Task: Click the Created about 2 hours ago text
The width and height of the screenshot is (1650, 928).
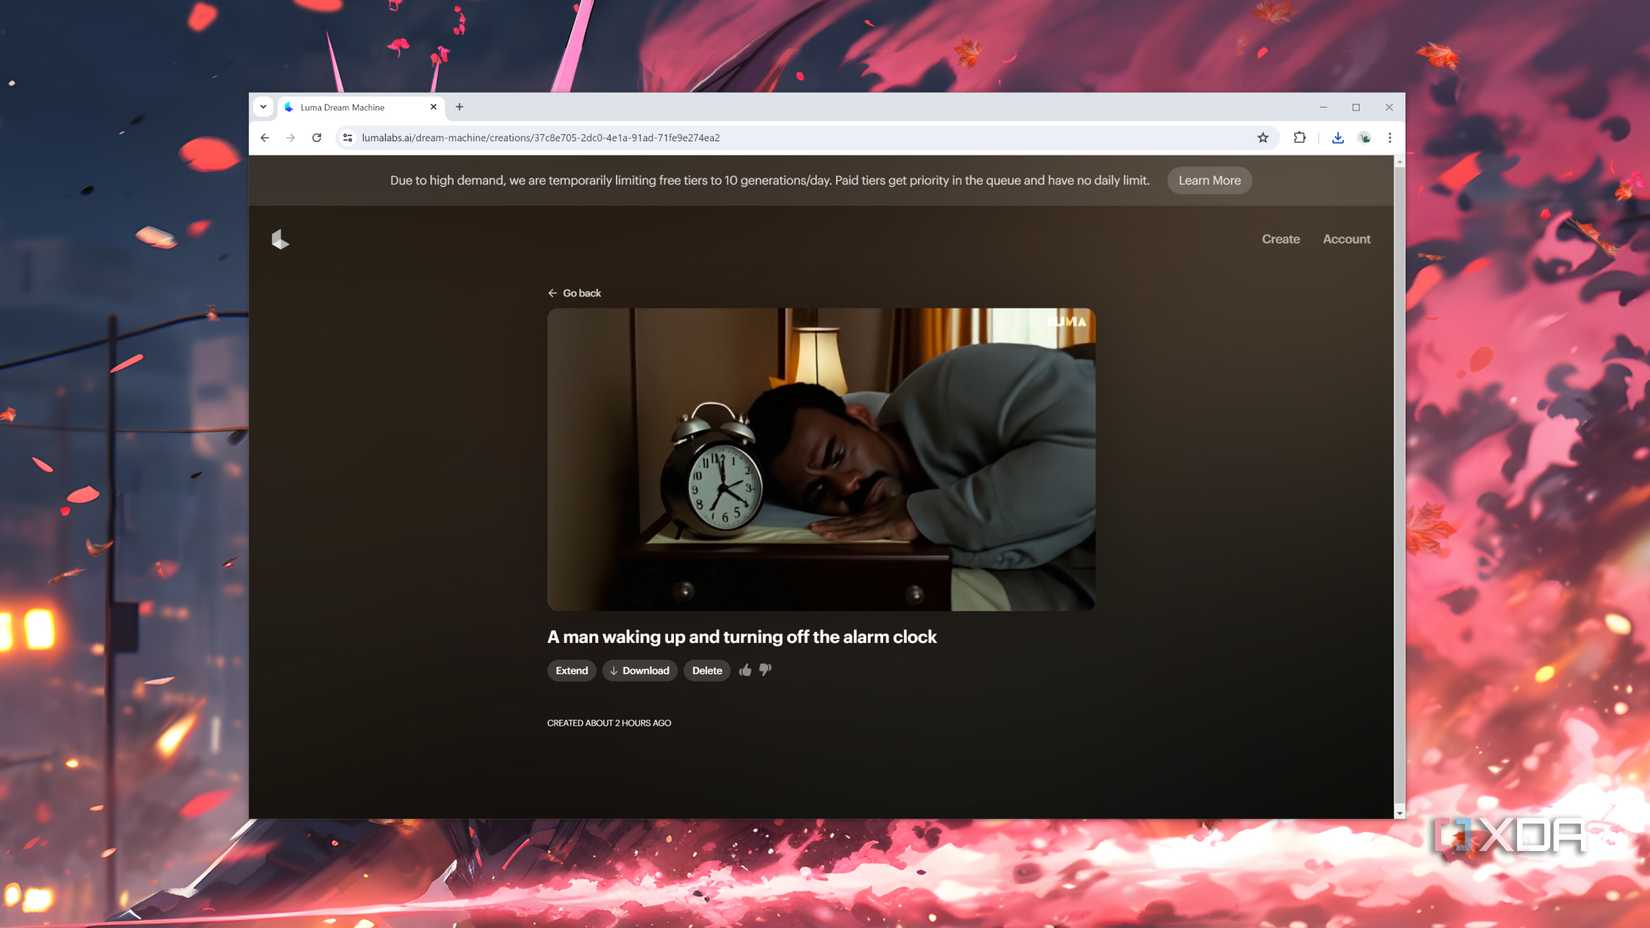Action: (609, 723)
